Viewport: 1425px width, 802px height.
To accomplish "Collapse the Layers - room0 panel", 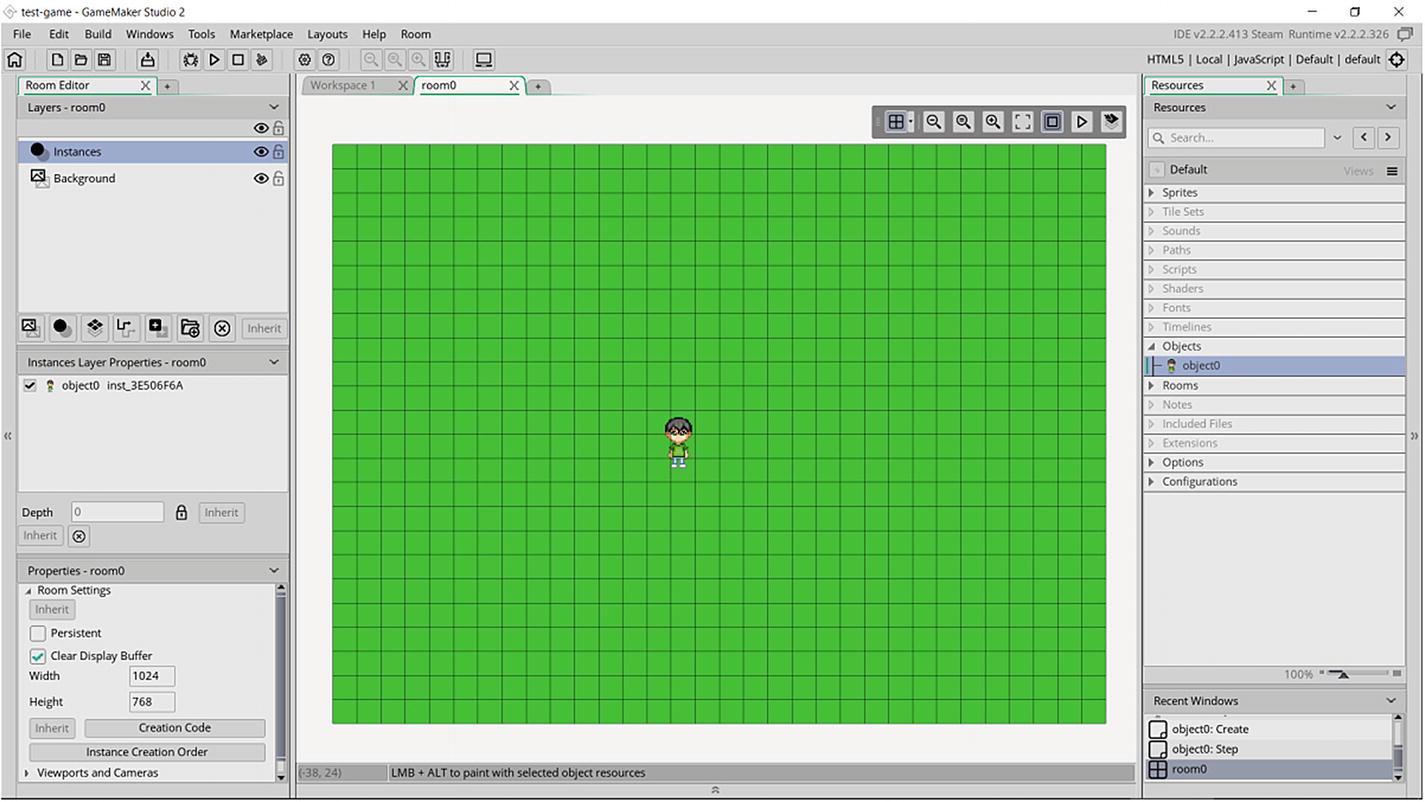I will (274, 108).
